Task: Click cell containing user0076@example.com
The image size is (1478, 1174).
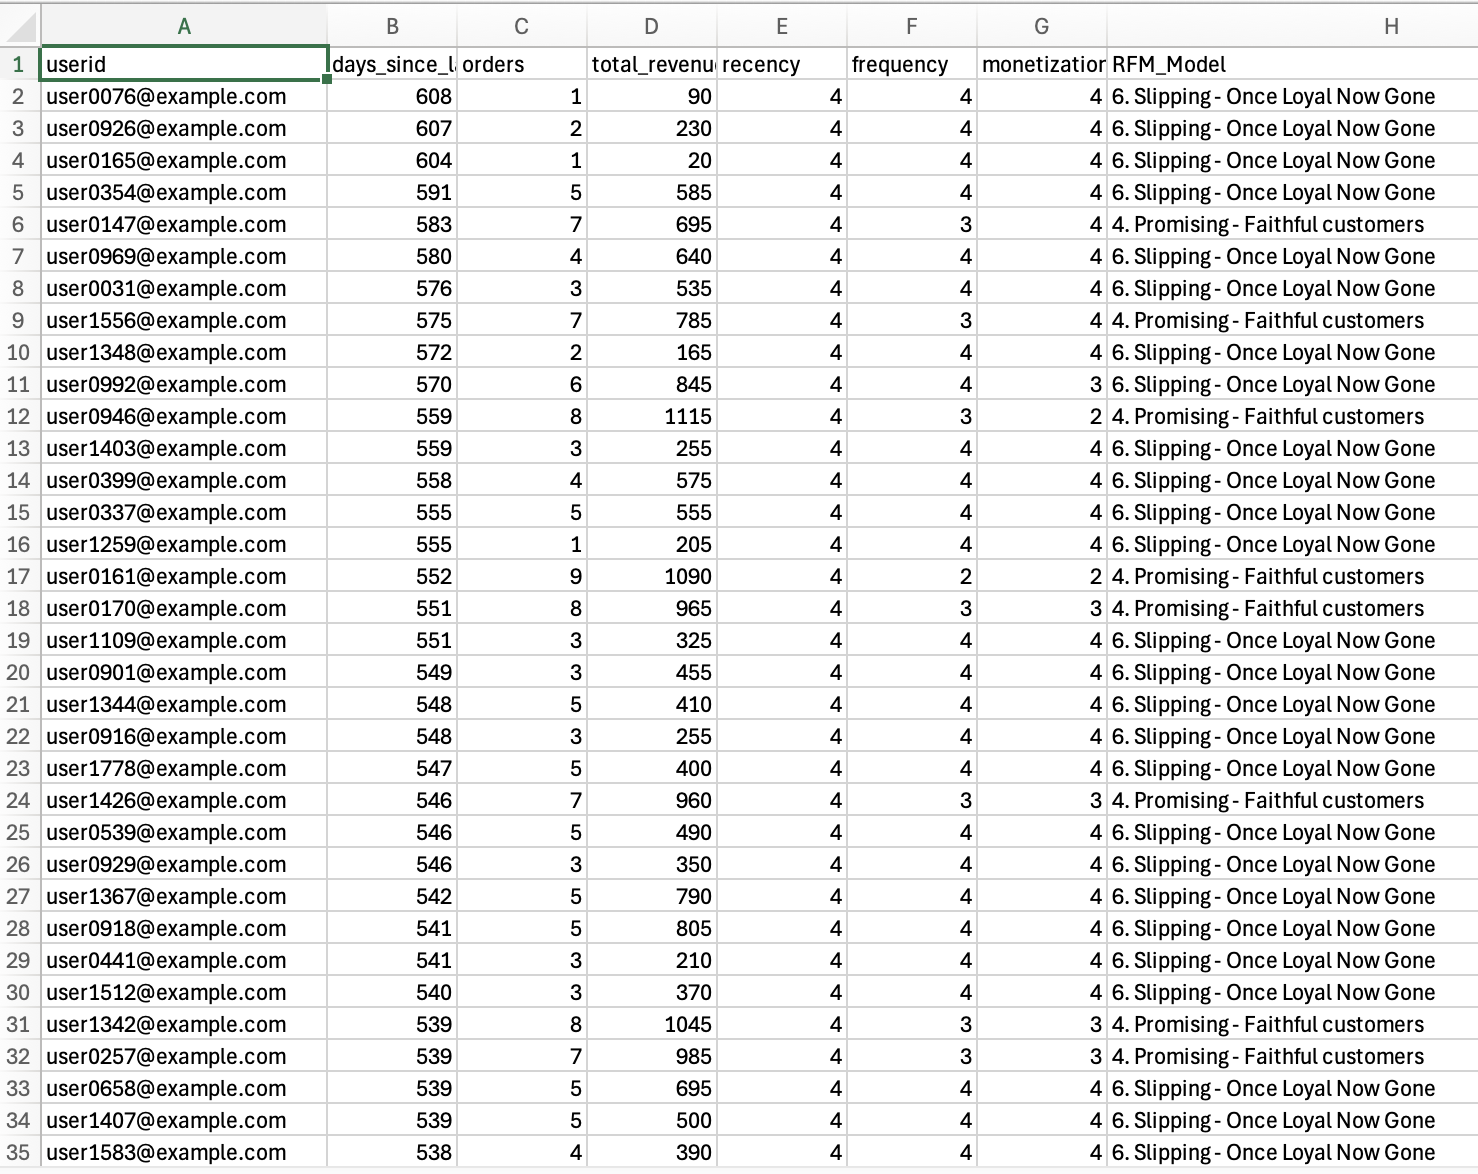Action: pyautogui.click(x=184, y=97)
